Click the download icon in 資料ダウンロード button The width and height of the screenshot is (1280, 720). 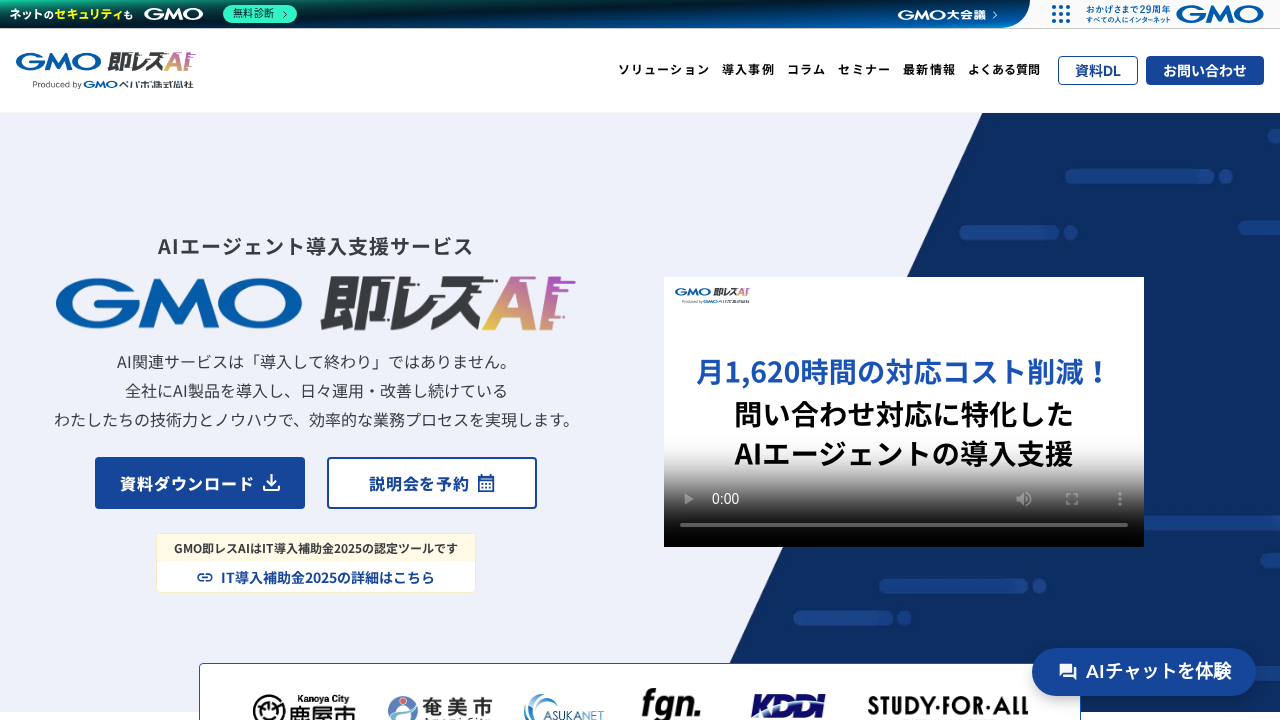click(272, 482)
